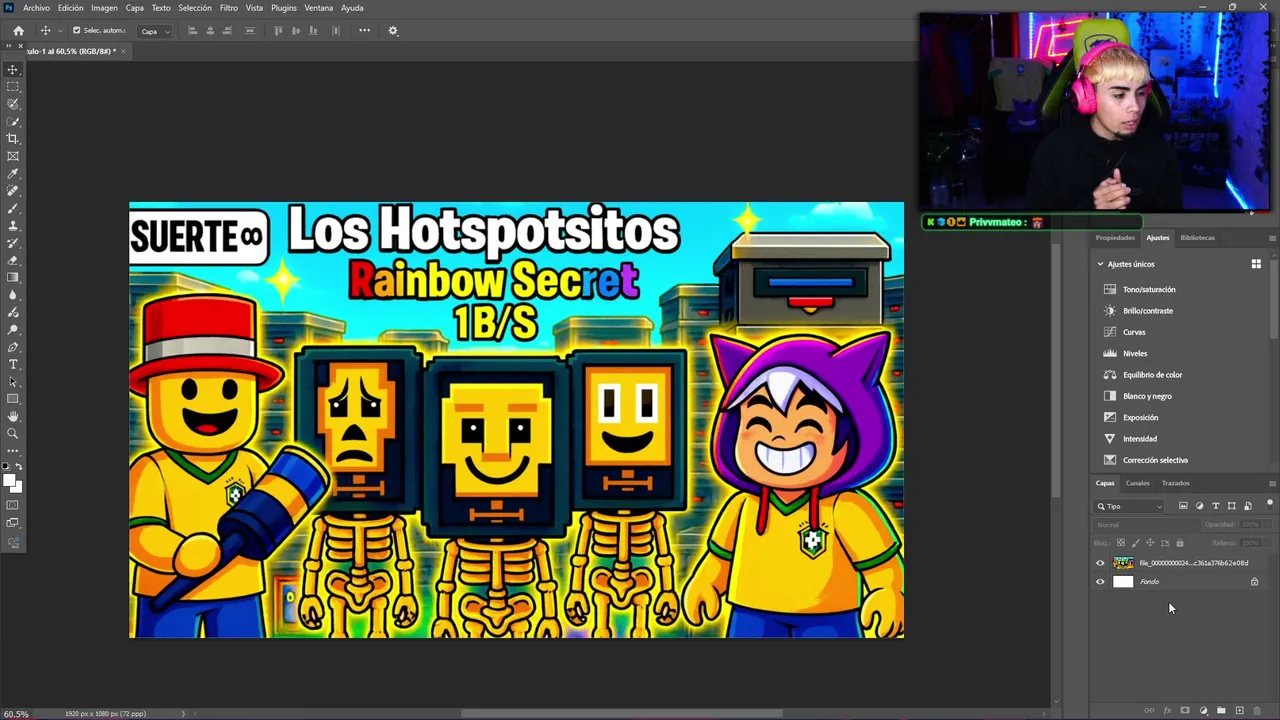Image resolution: width=1280 pixels, height=720 pixels.
Task: Select the Gradient tool
Action: (x=13, y=278)
